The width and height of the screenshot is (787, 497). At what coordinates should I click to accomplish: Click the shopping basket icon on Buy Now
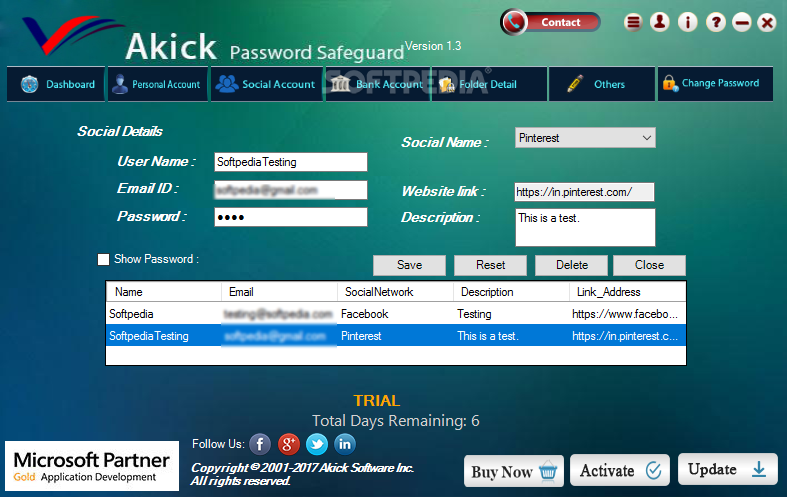point(548,471)
